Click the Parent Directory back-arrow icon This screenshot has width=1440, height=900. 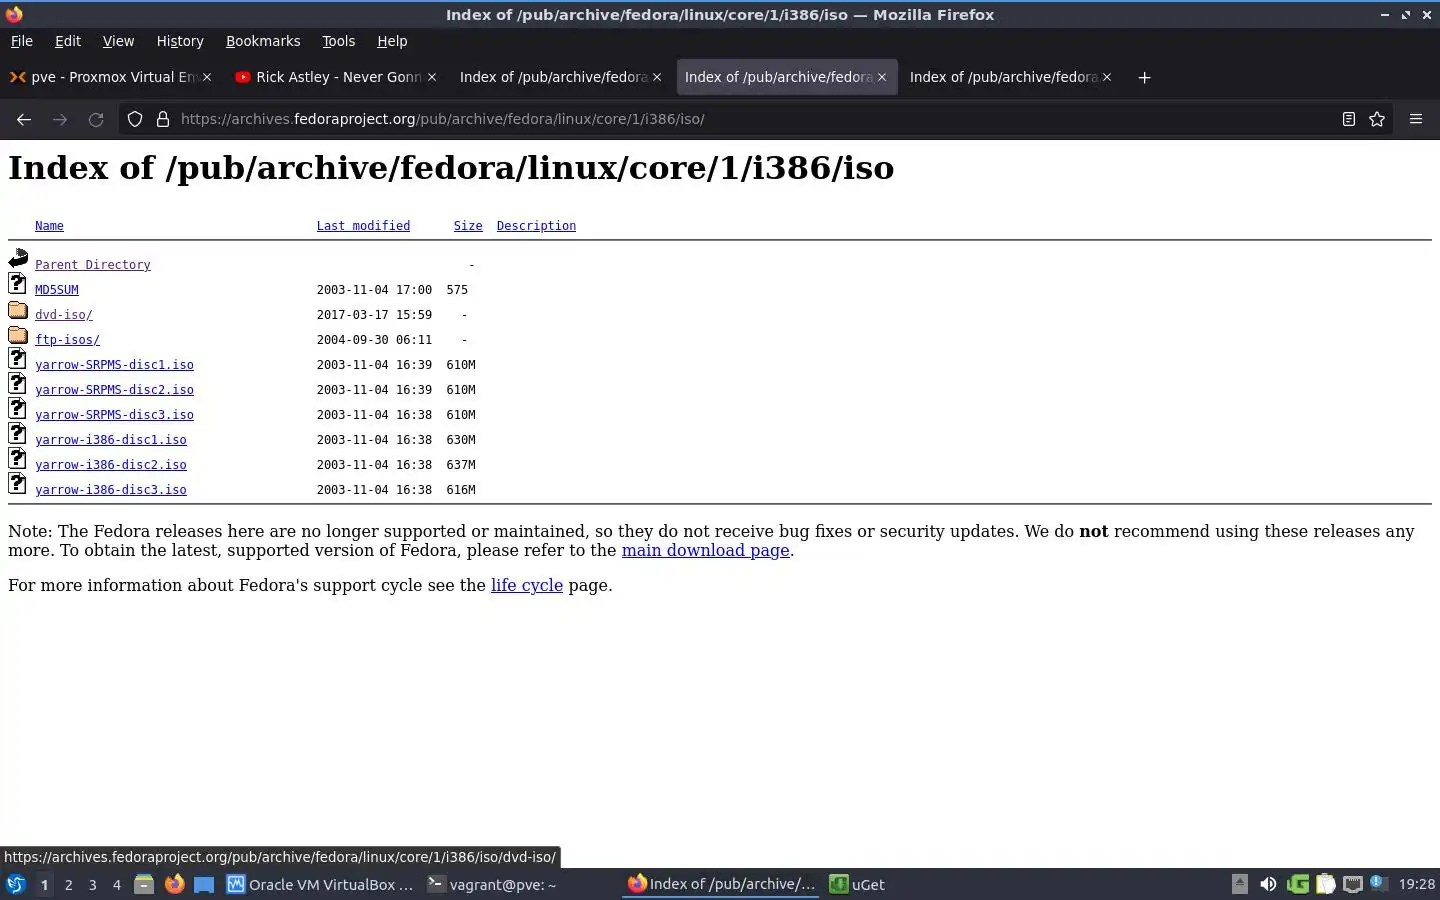click(18, 259)
